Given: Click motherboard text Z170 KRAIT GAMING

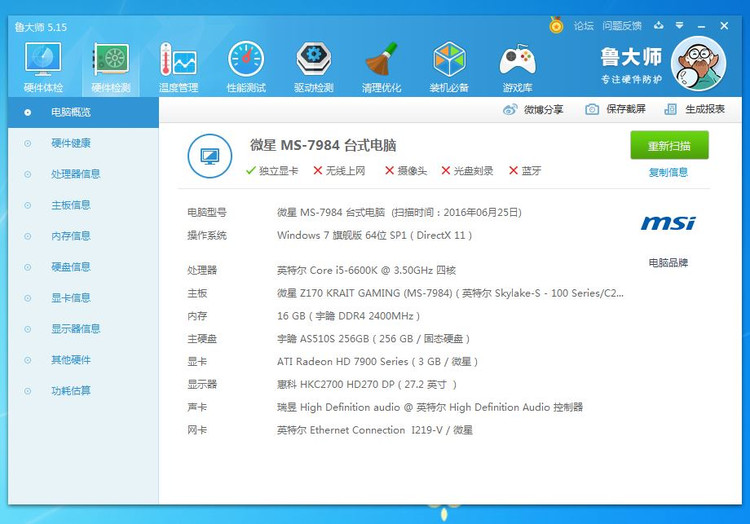Looking at the screenshot, I should pyautogui.click(x=450, y=293).
